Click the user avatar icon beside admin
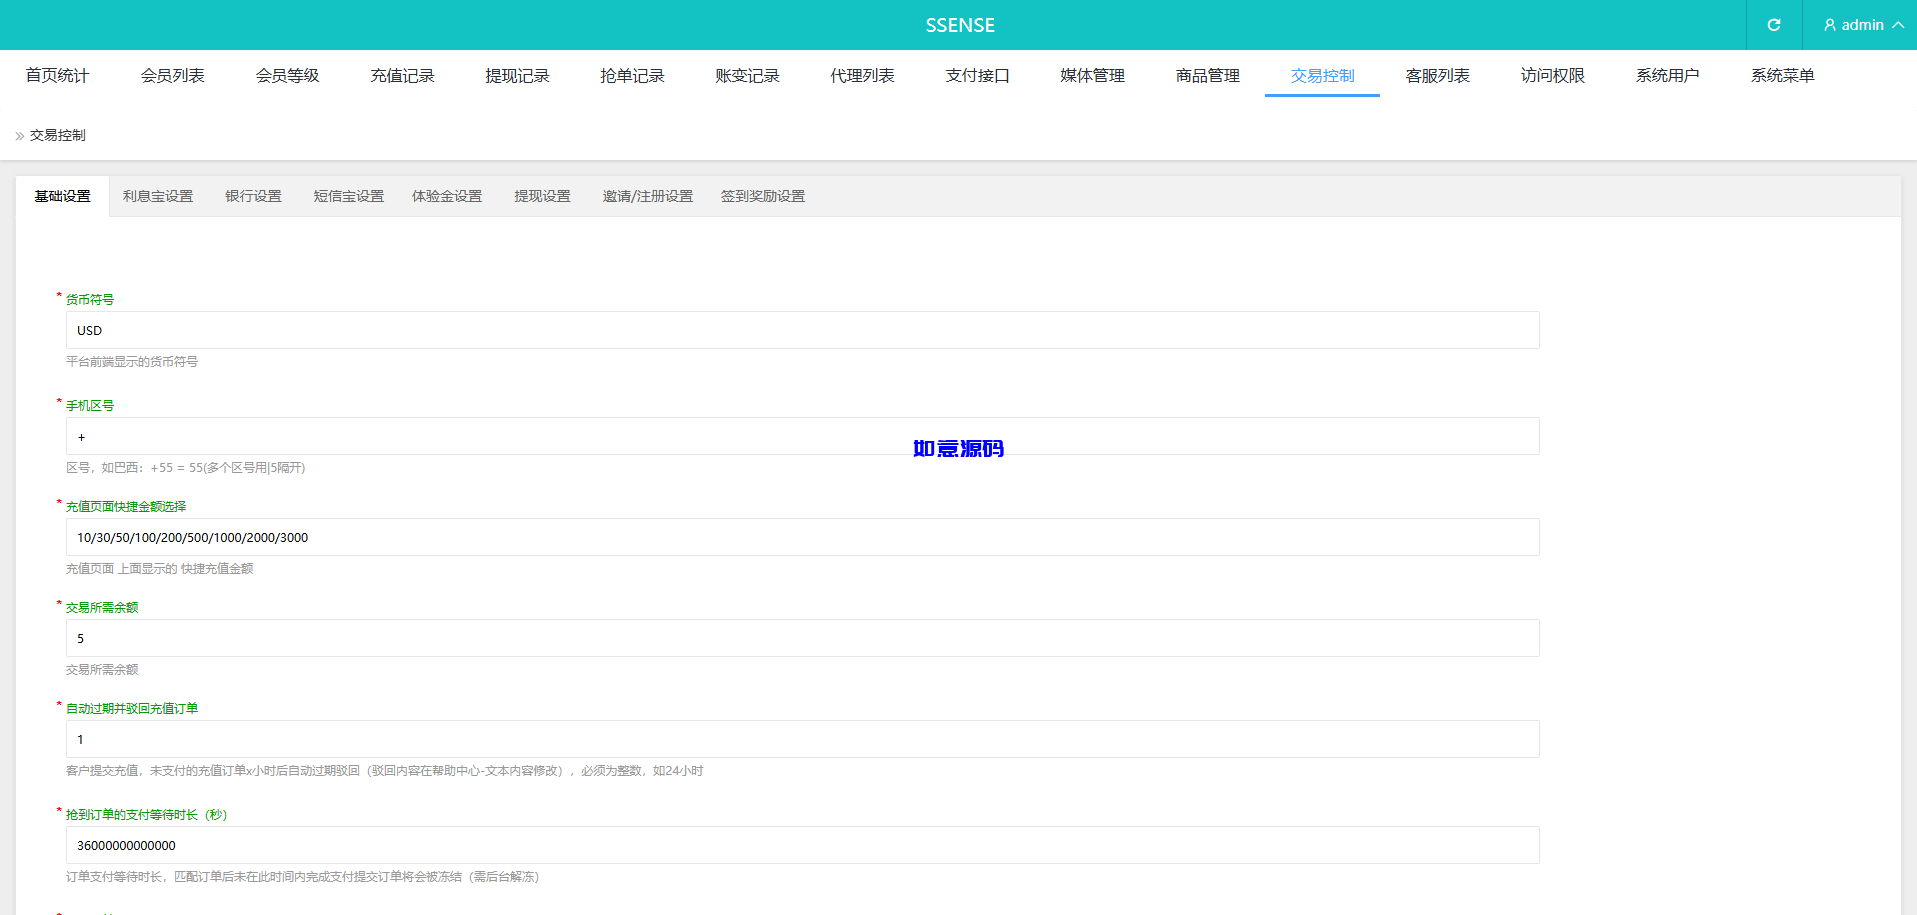 [x=1830, y=25]
